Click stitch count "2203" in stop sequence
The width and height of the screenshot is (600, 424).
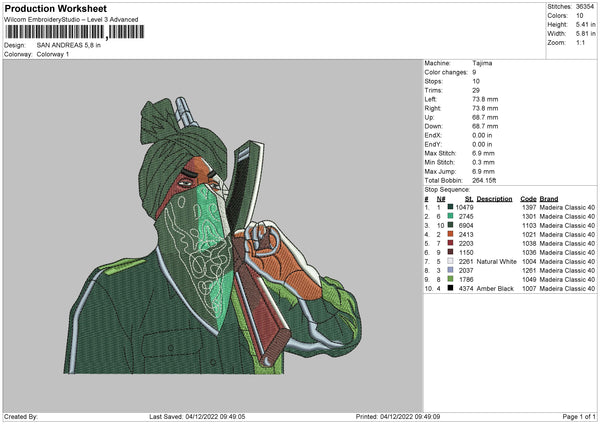(466, 243)
